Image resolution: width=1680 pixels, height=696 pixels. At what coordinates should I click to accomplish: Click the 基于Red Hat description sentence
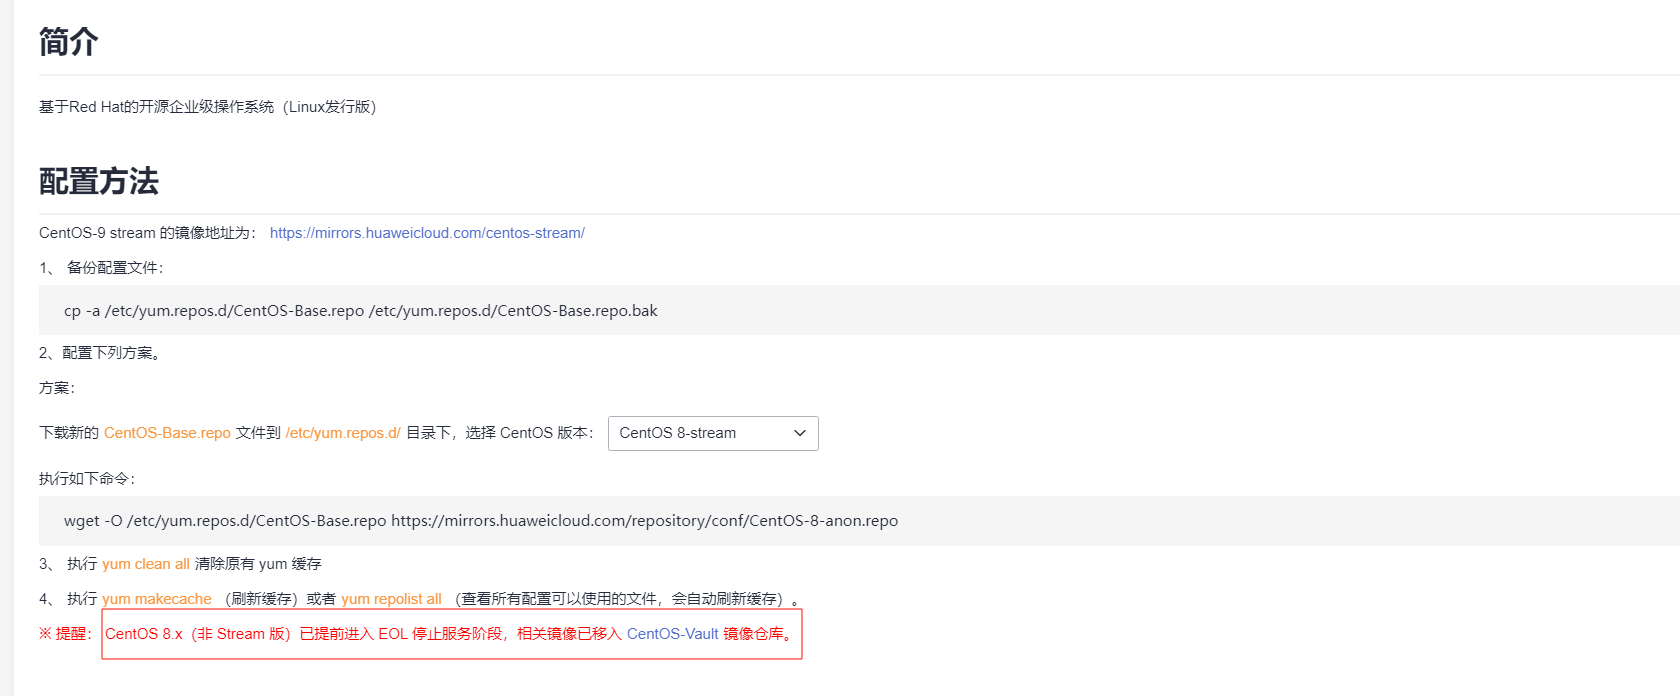coord(207,107)
